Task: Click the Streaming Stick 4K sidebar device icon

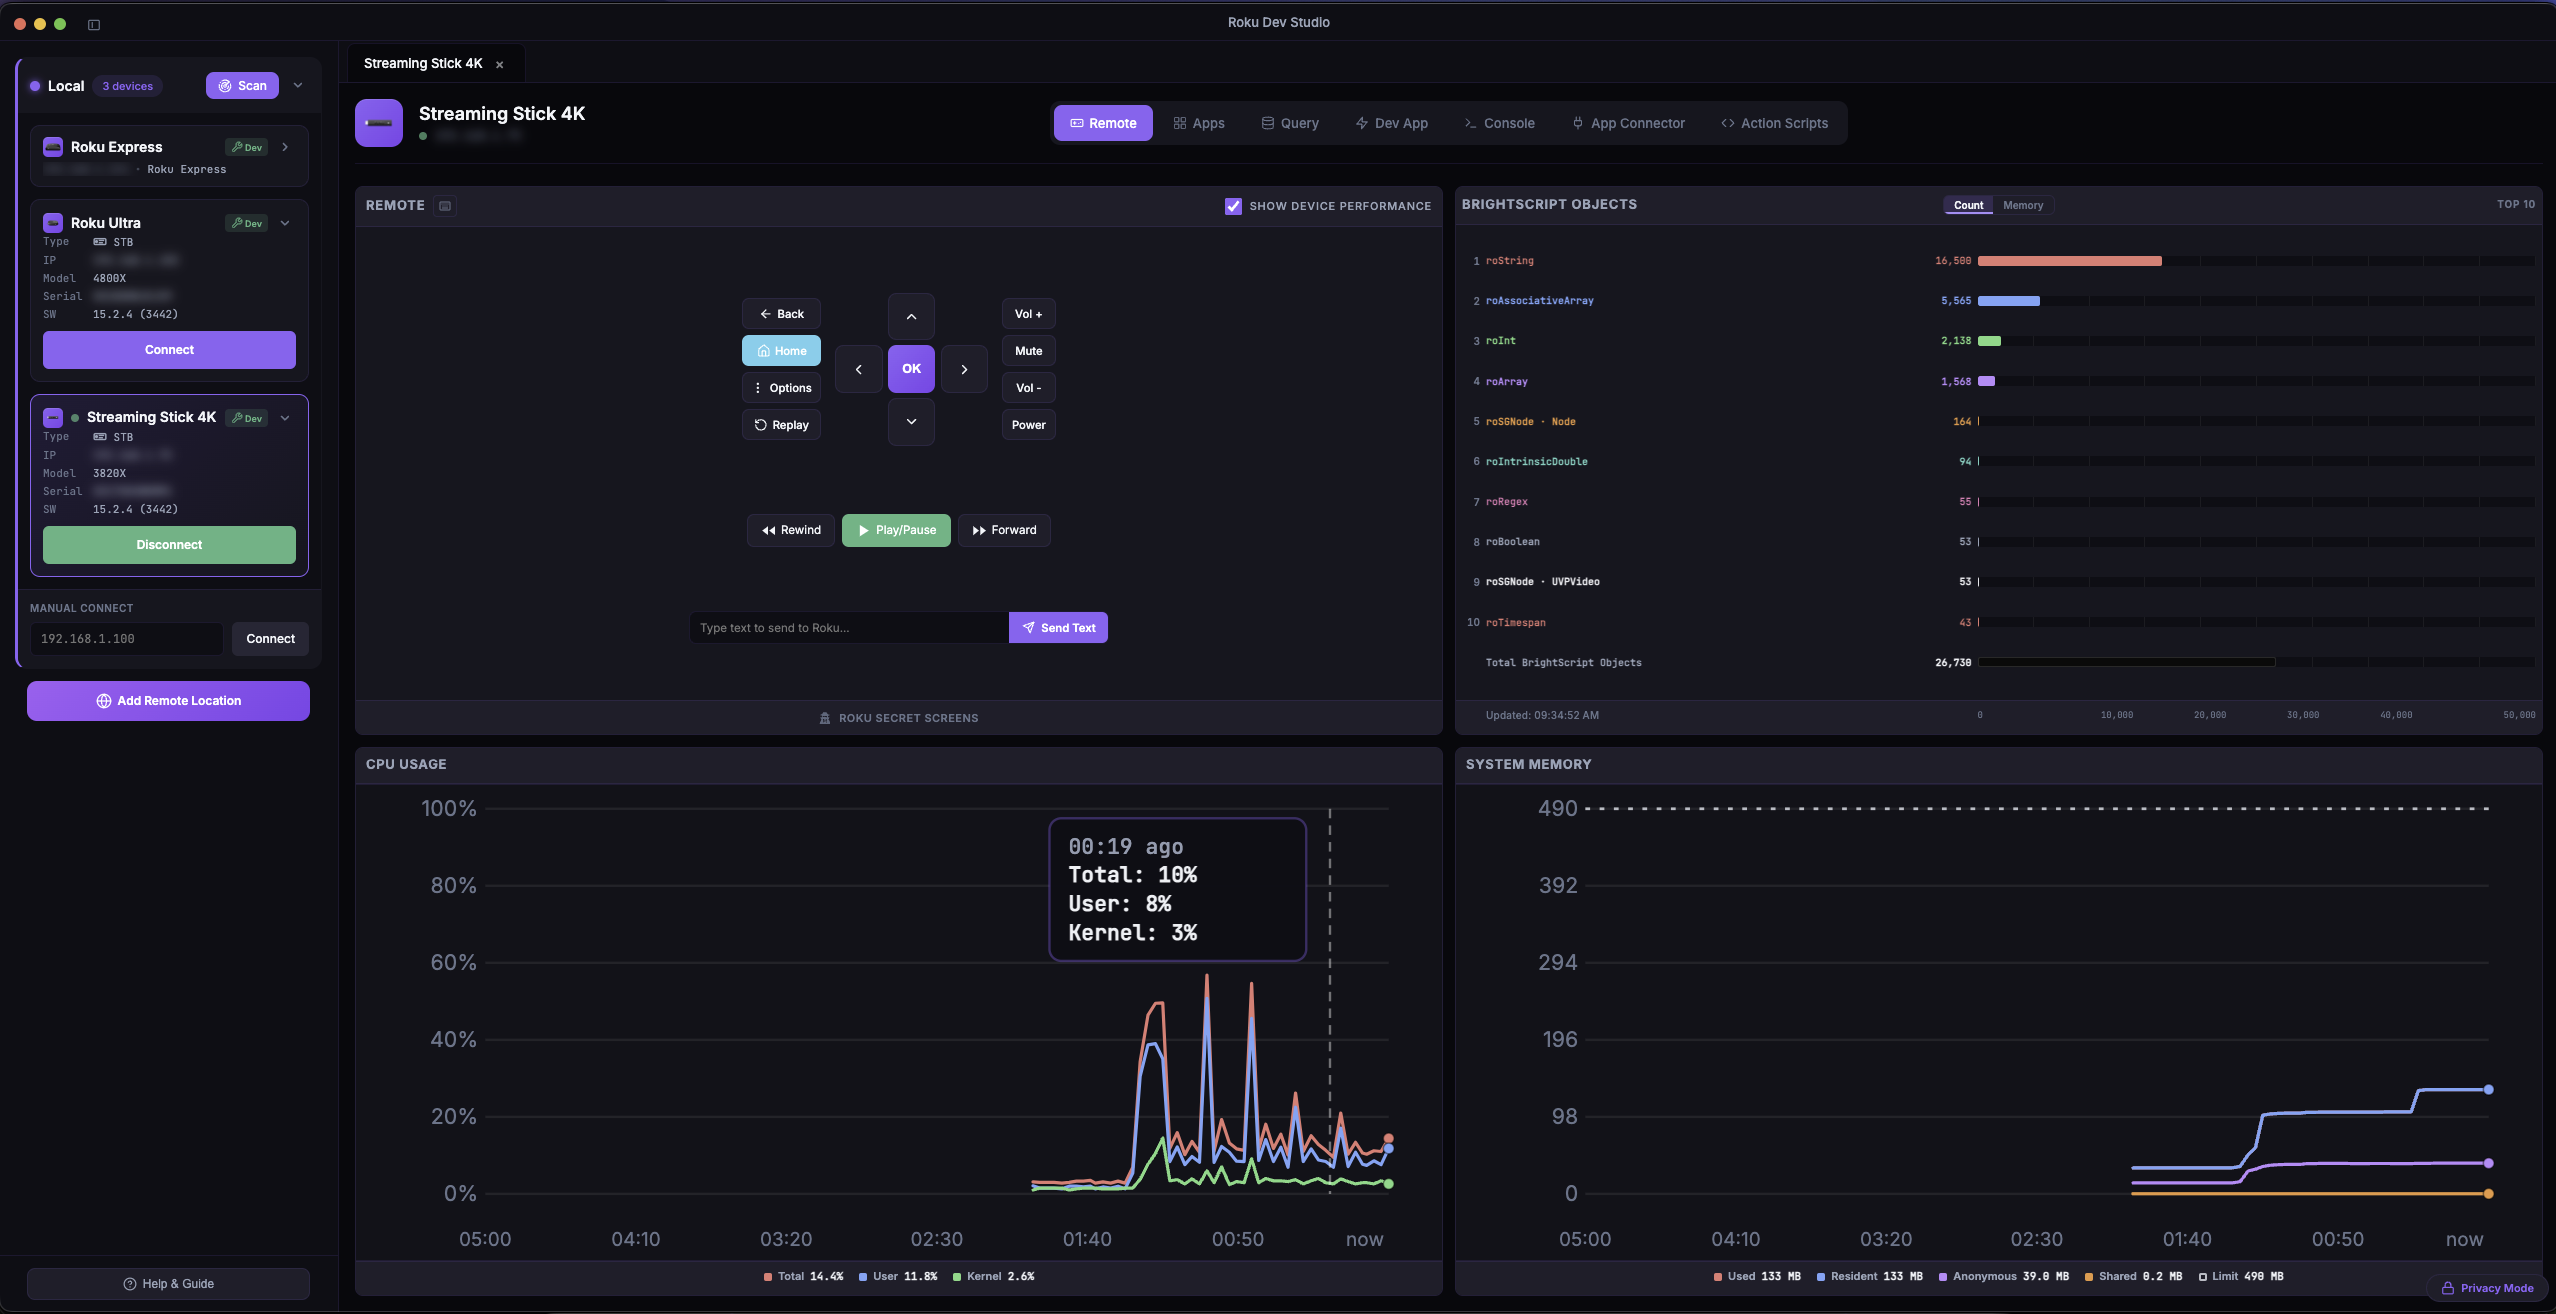Action: [53, 418]
